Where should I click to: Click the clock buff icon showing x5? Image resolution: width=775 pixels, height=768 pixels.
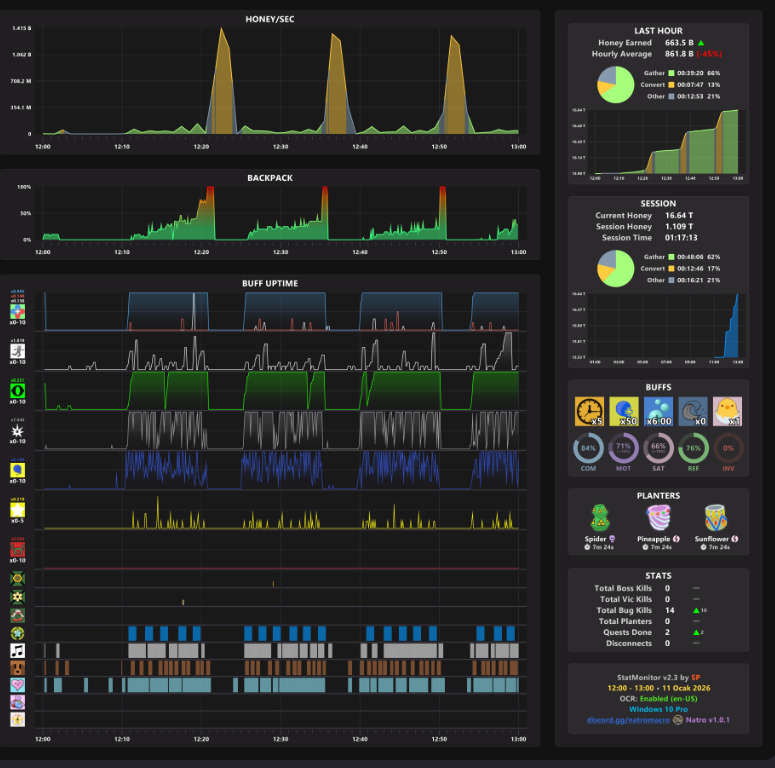pyautogui.click(x=589, y=411)
